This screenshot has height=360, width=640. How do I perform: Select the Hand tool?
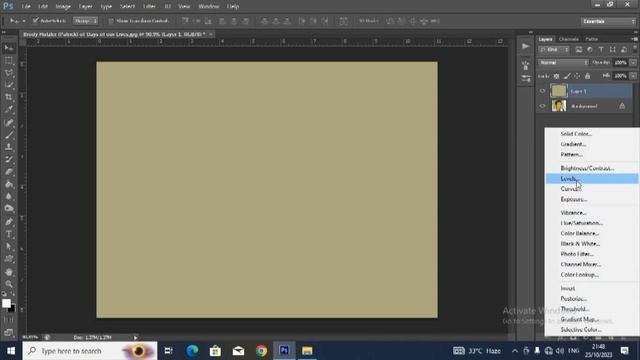coord(9,272)
